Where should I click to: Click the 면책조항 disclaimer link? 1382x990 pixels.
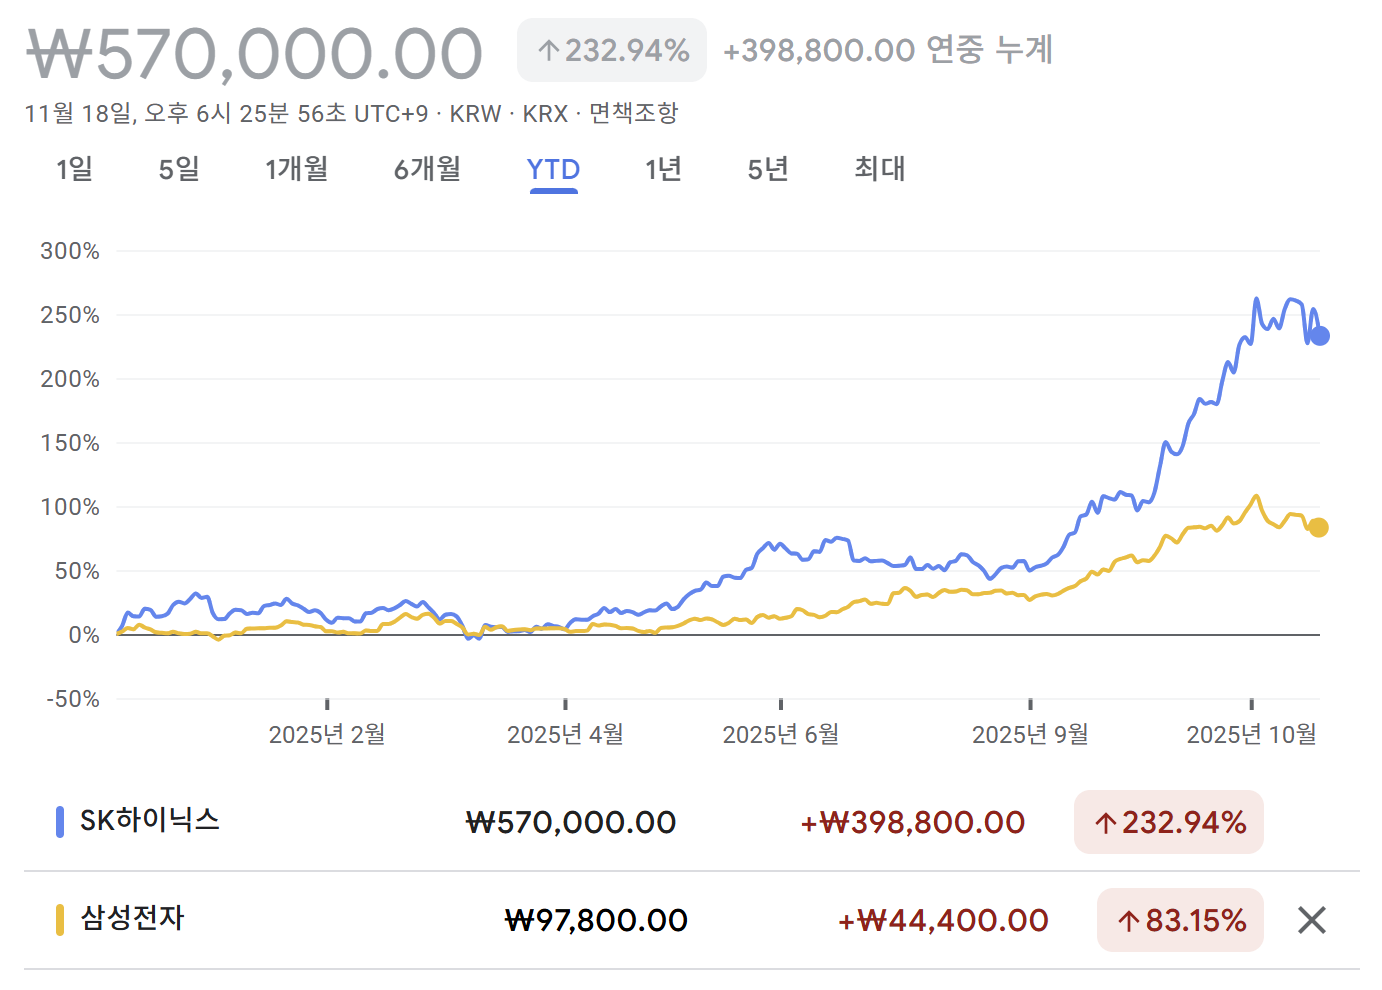634,113
